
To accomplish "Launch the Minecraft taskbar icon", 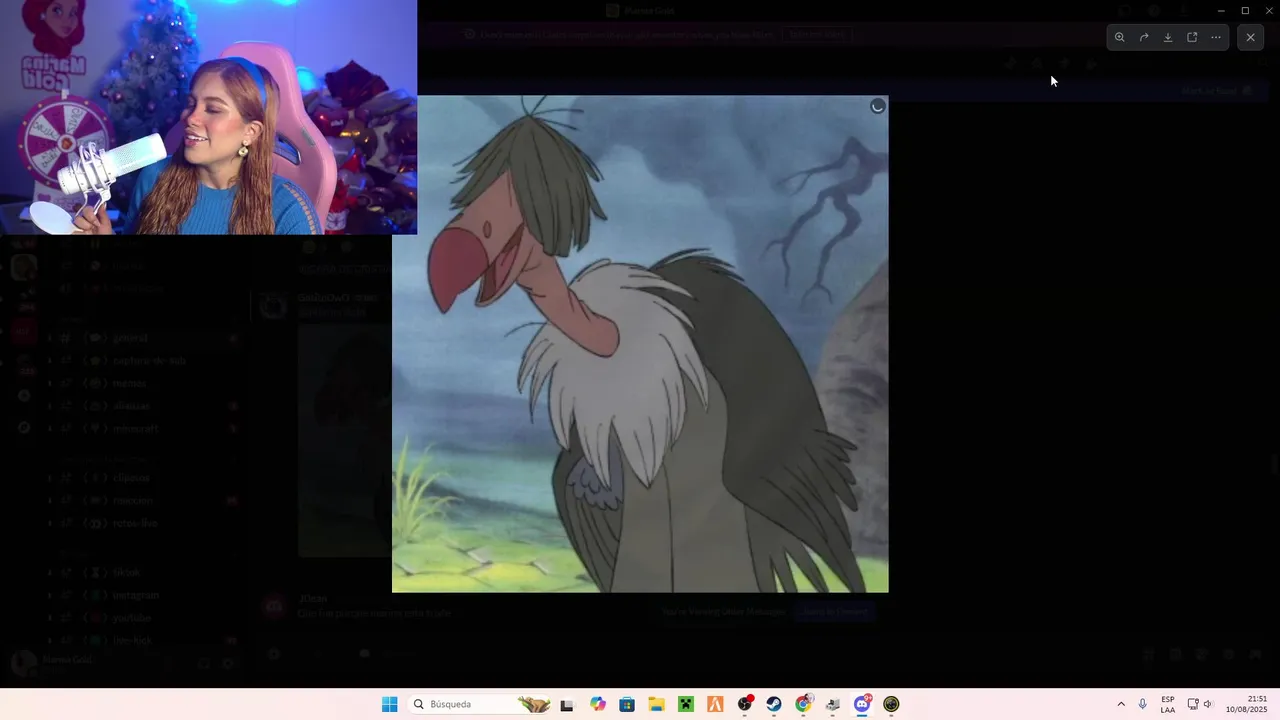I will pyautogui.click(x=686, y=704).
